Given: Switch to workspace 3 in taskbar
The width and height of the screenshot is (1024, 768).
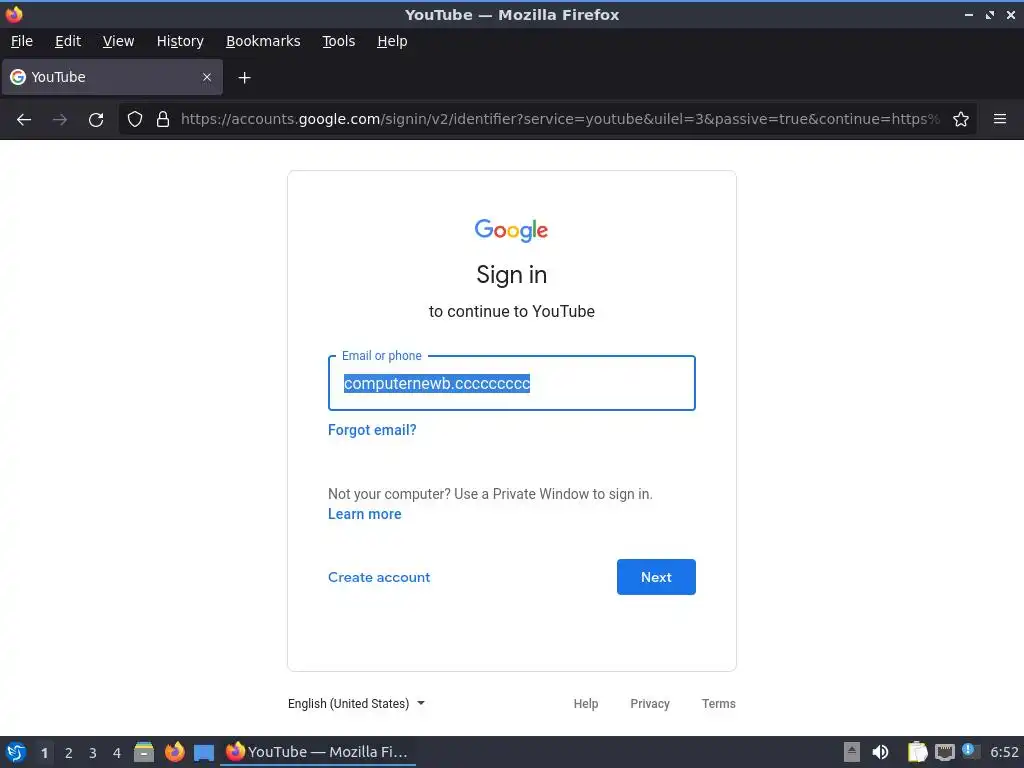Looking at the screenshot, I should click(x=93, y=753).
